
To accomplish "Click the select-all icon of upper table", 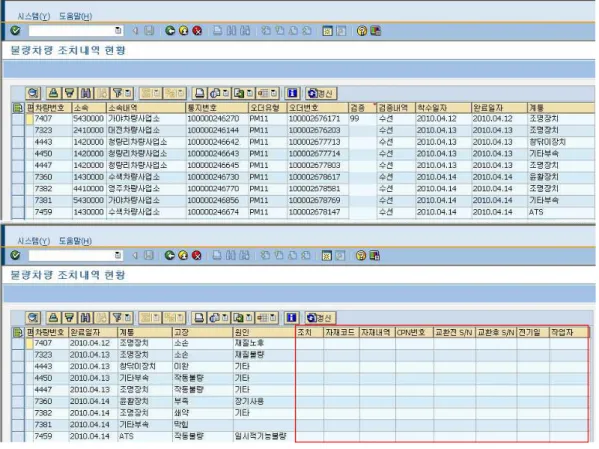I will (x=18, y=108).
